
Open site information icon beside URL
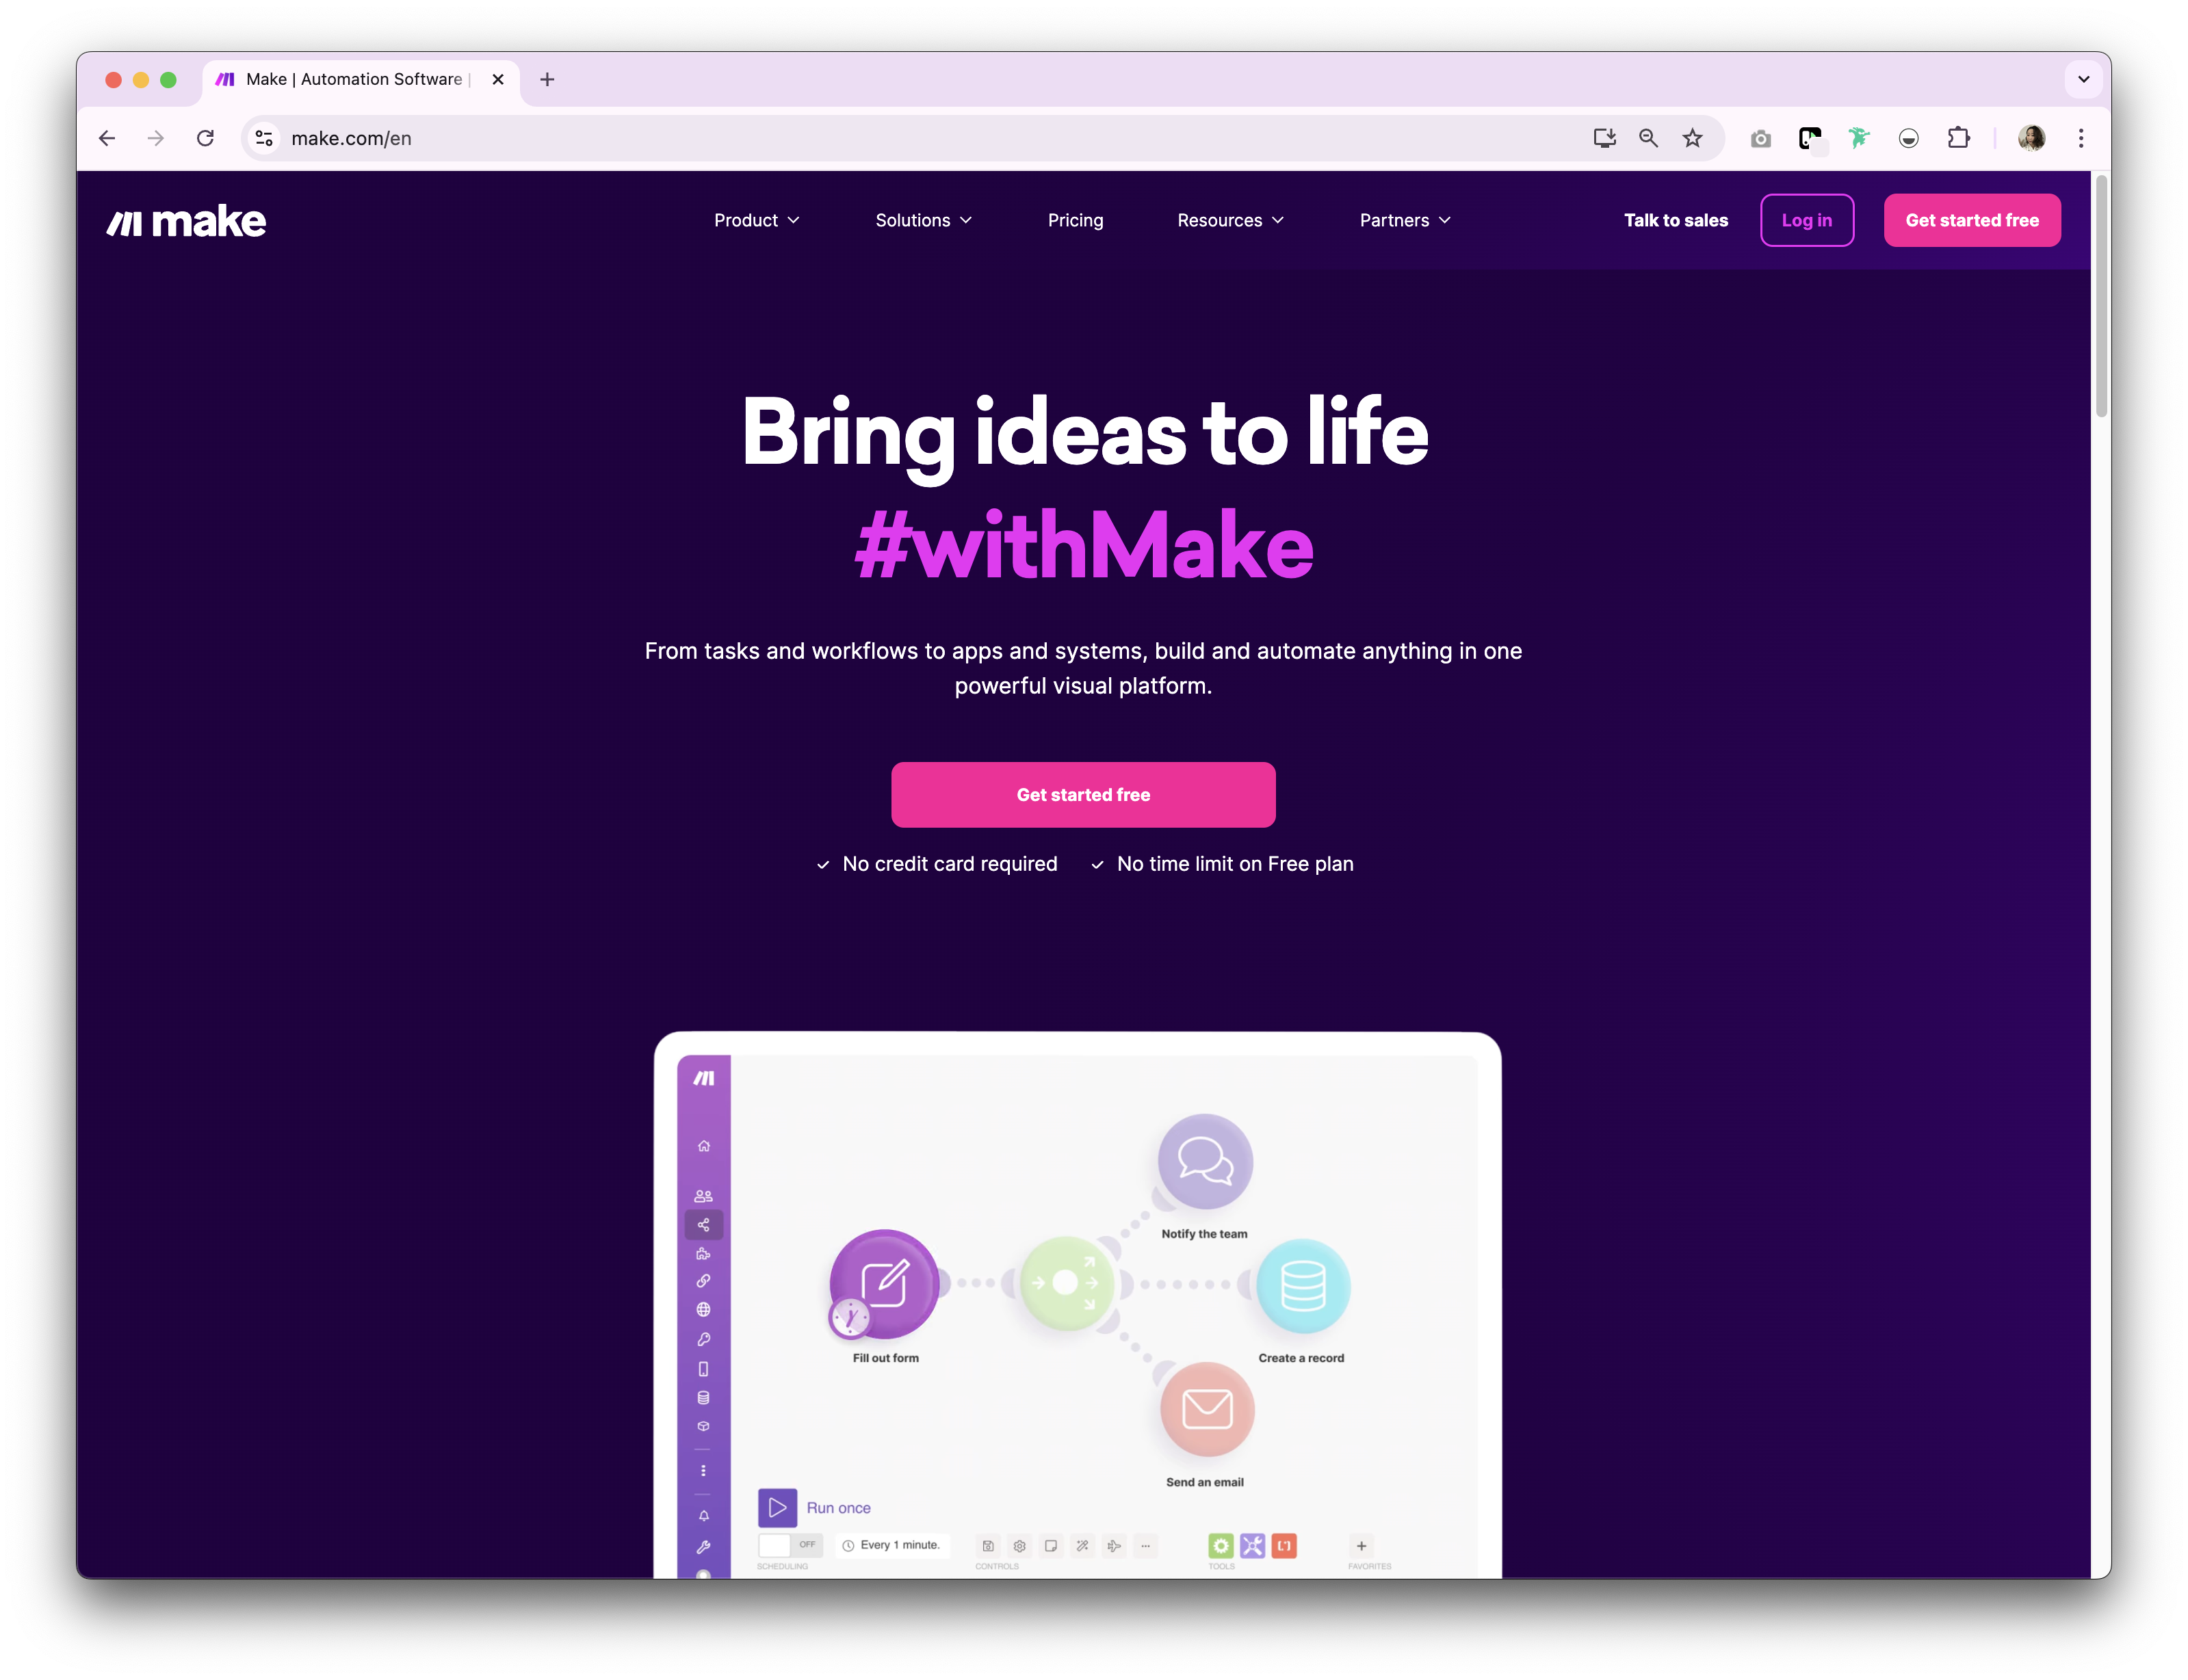264,138
